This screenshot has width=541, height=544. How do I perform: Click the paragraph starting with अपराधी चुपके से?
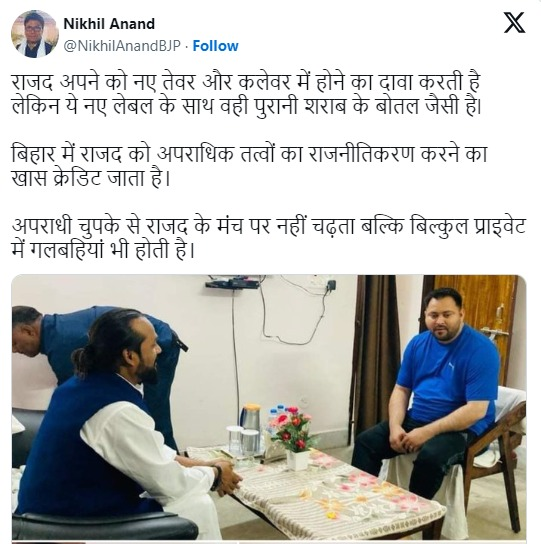[x=269, y=238]
